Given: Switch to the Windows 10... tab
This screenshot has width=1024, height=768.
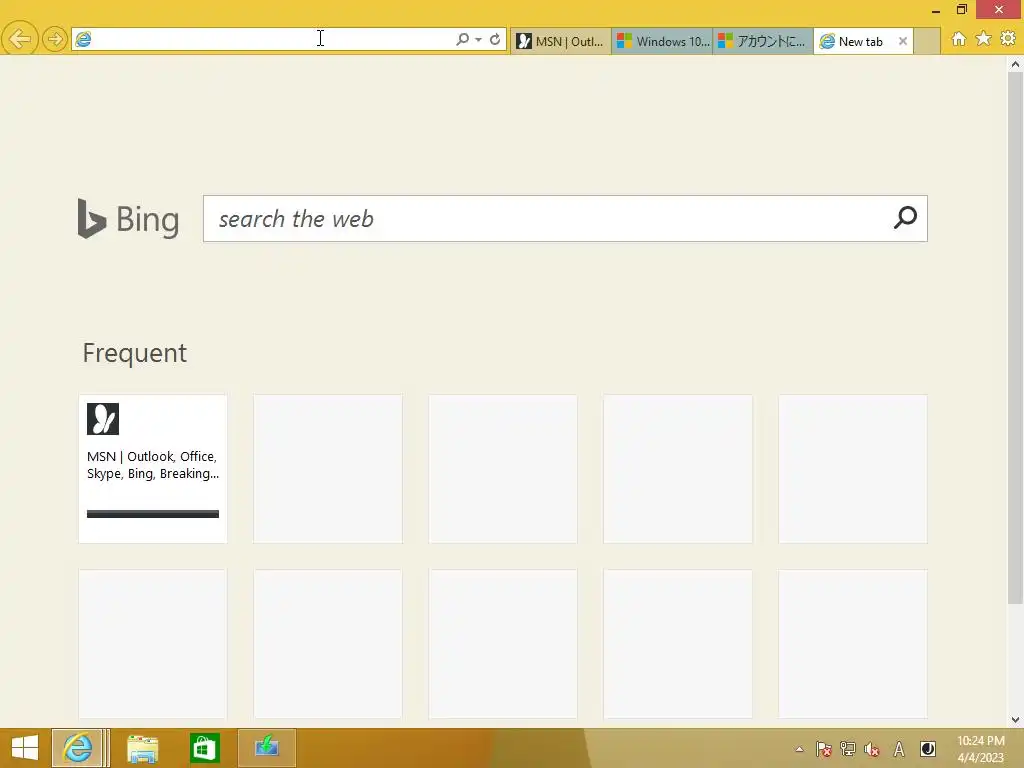Looking at the screenshot, I should coord(662,41).
